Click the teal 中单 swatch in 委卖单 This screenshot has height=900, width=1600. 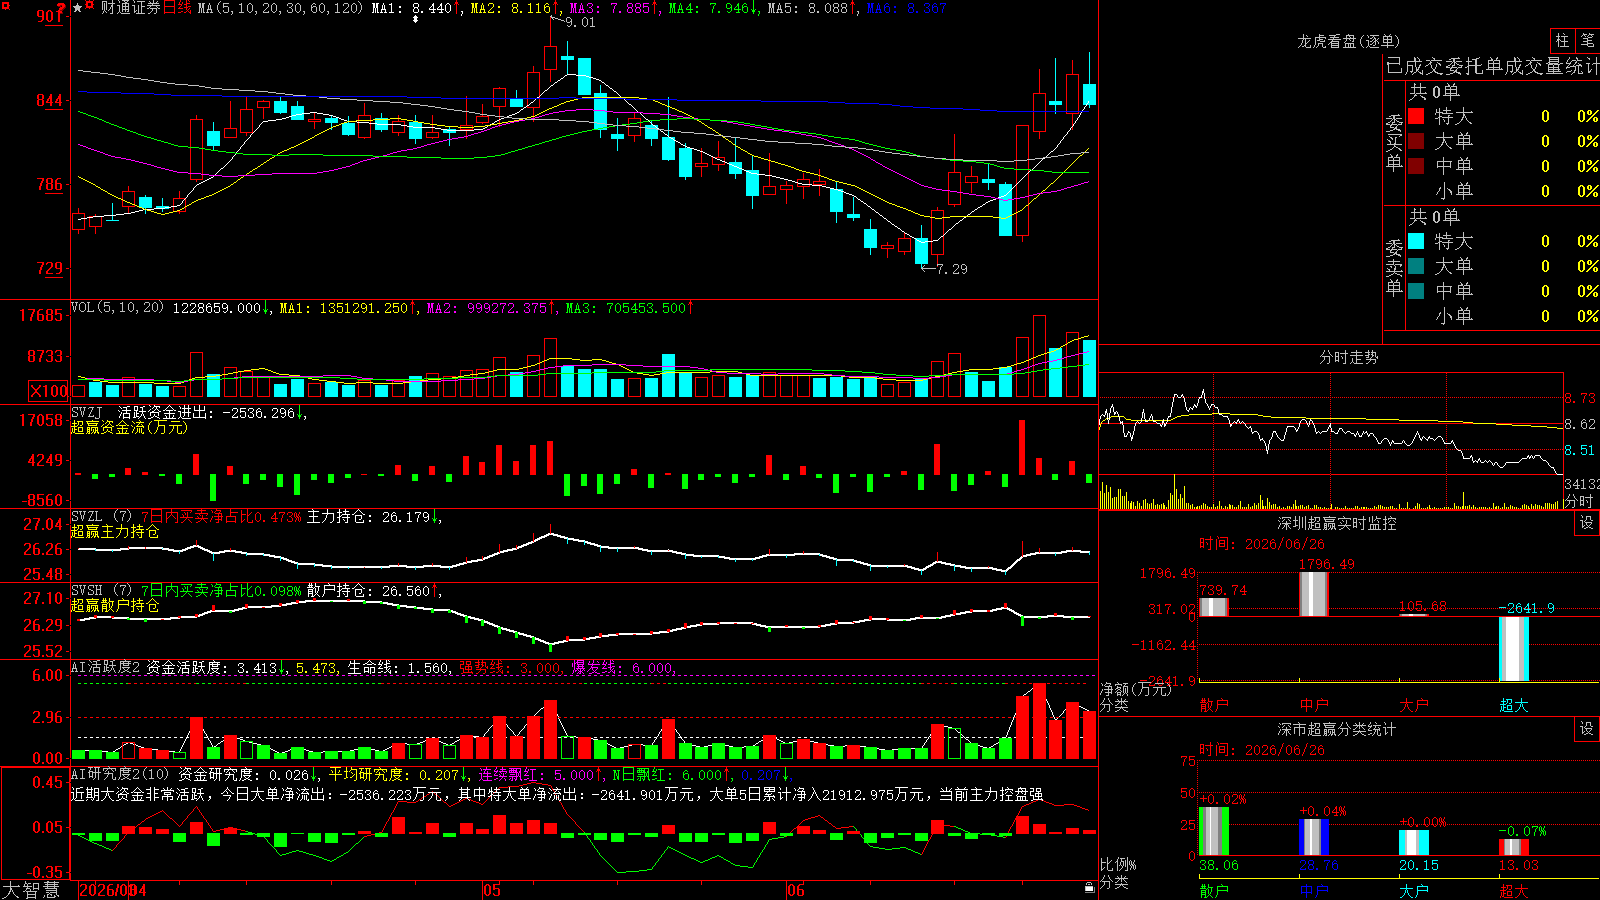1416,291
